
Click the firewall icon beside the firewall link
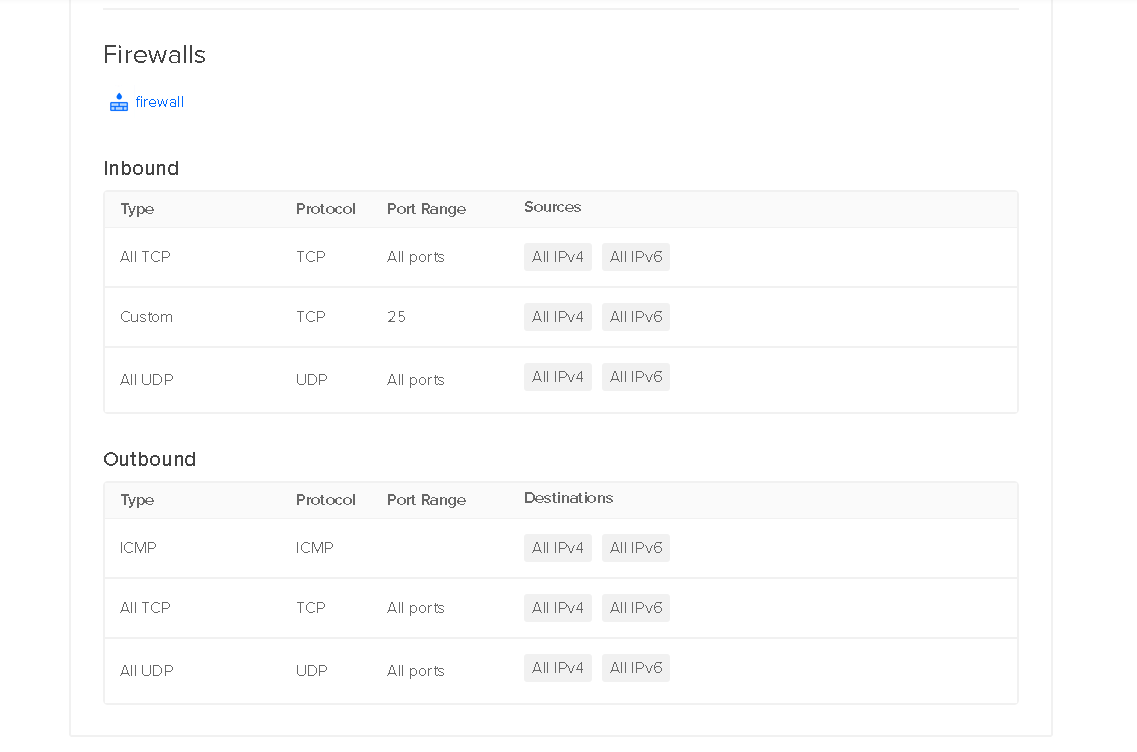(119, 102)
